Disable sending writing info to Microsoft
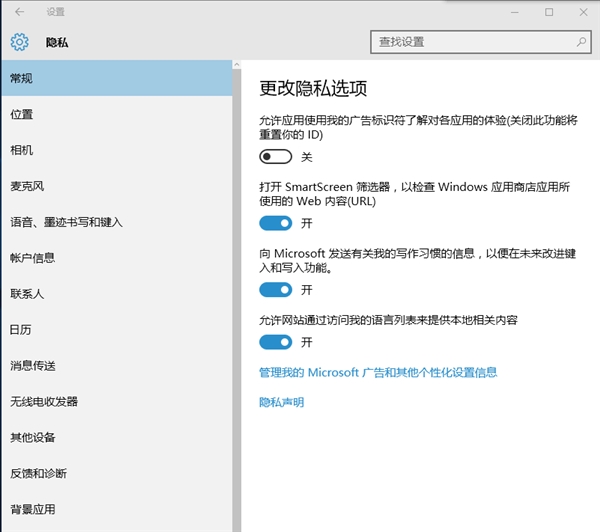Viewport: 600px width, 532px height. click(x=275, y=290)
